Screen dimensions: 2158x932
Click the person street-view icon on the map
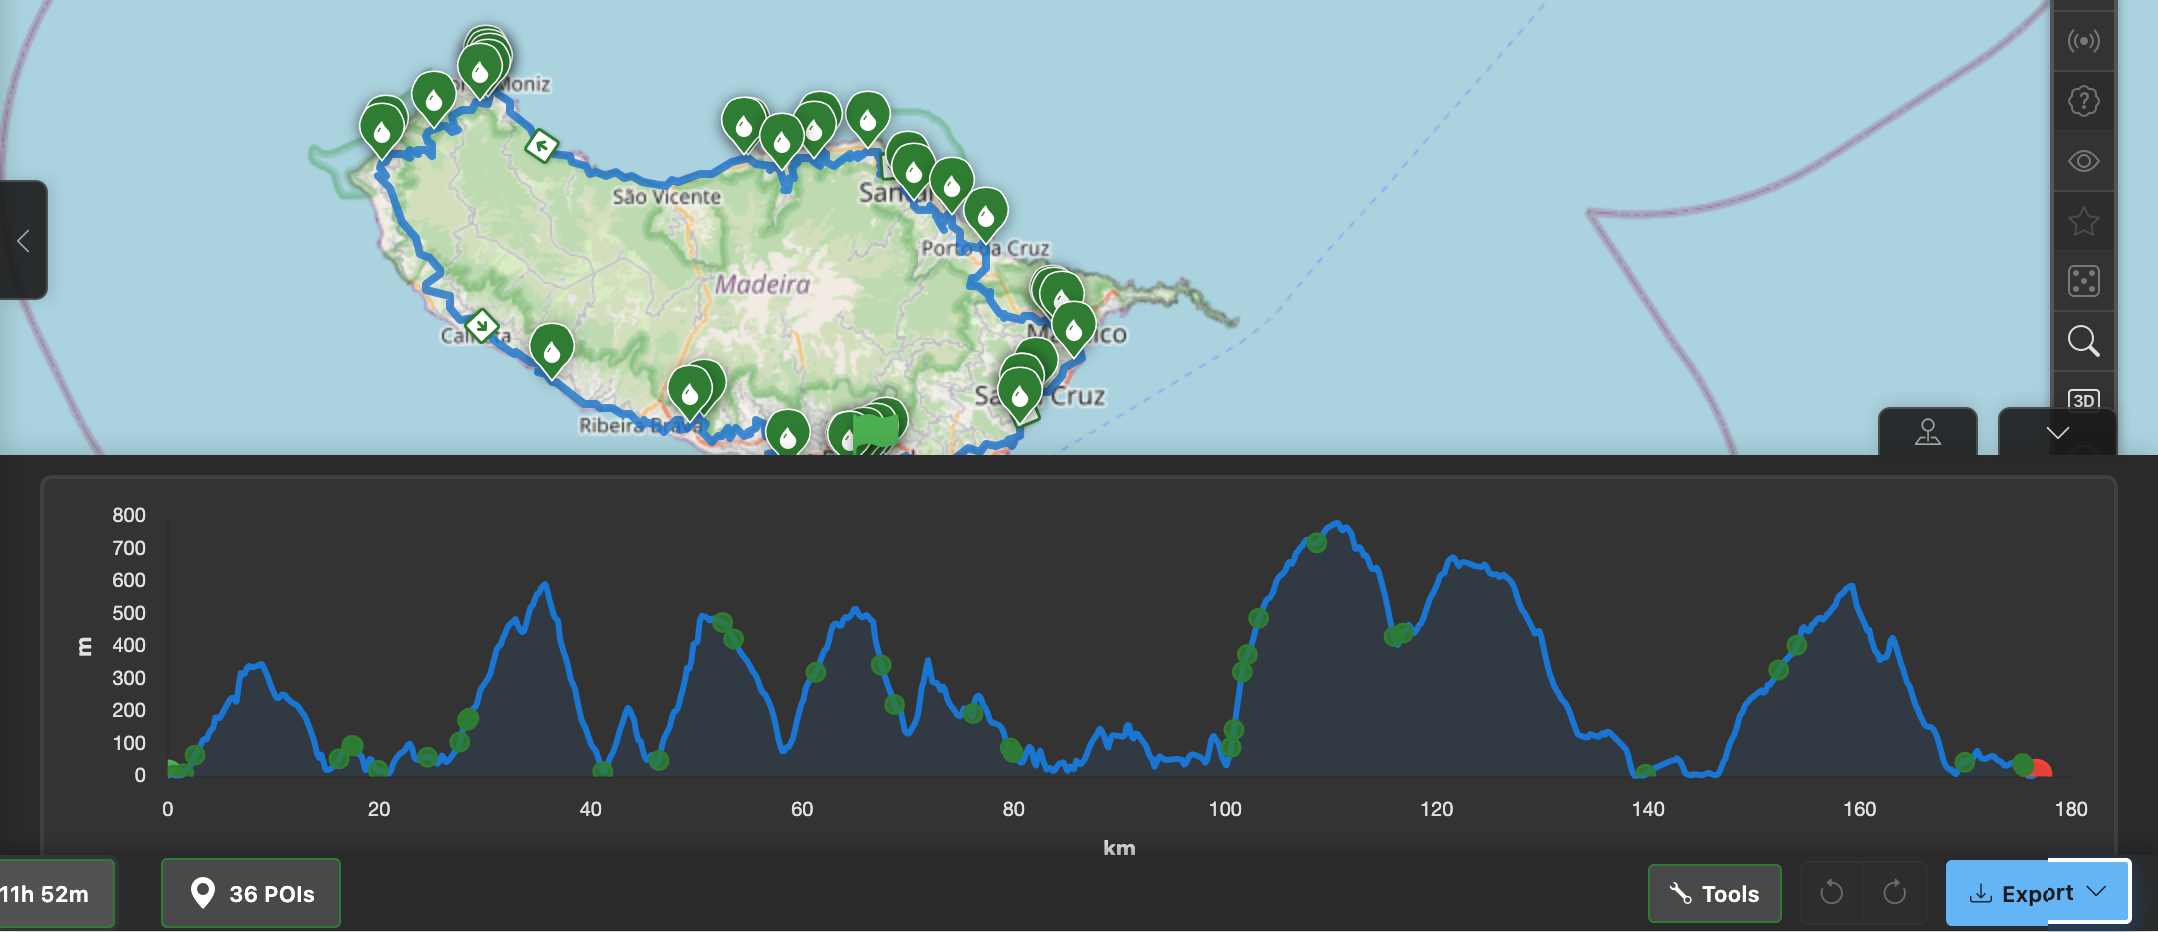[x=1928, y=433]
